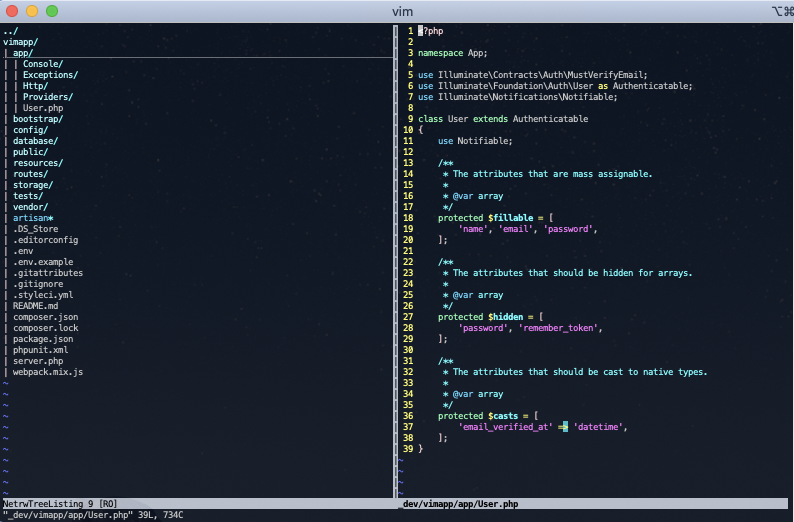The width and height of the screenshot is (794, 522).
Task: Click the yellow minimize window button
Action: [x=32, y=11]
